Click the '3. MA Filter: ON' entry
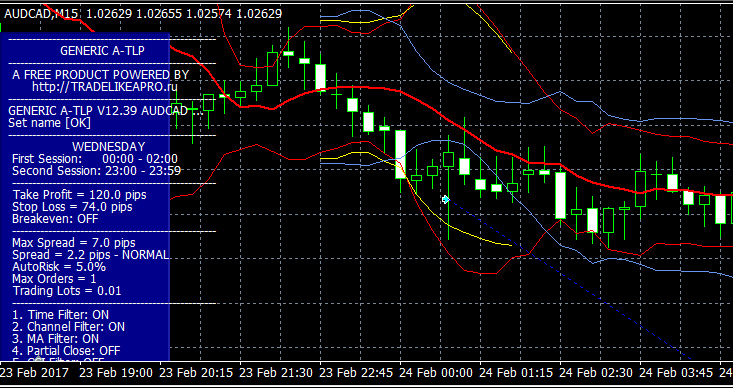Viewport: 733px width, 388px height. coord(56,338)
